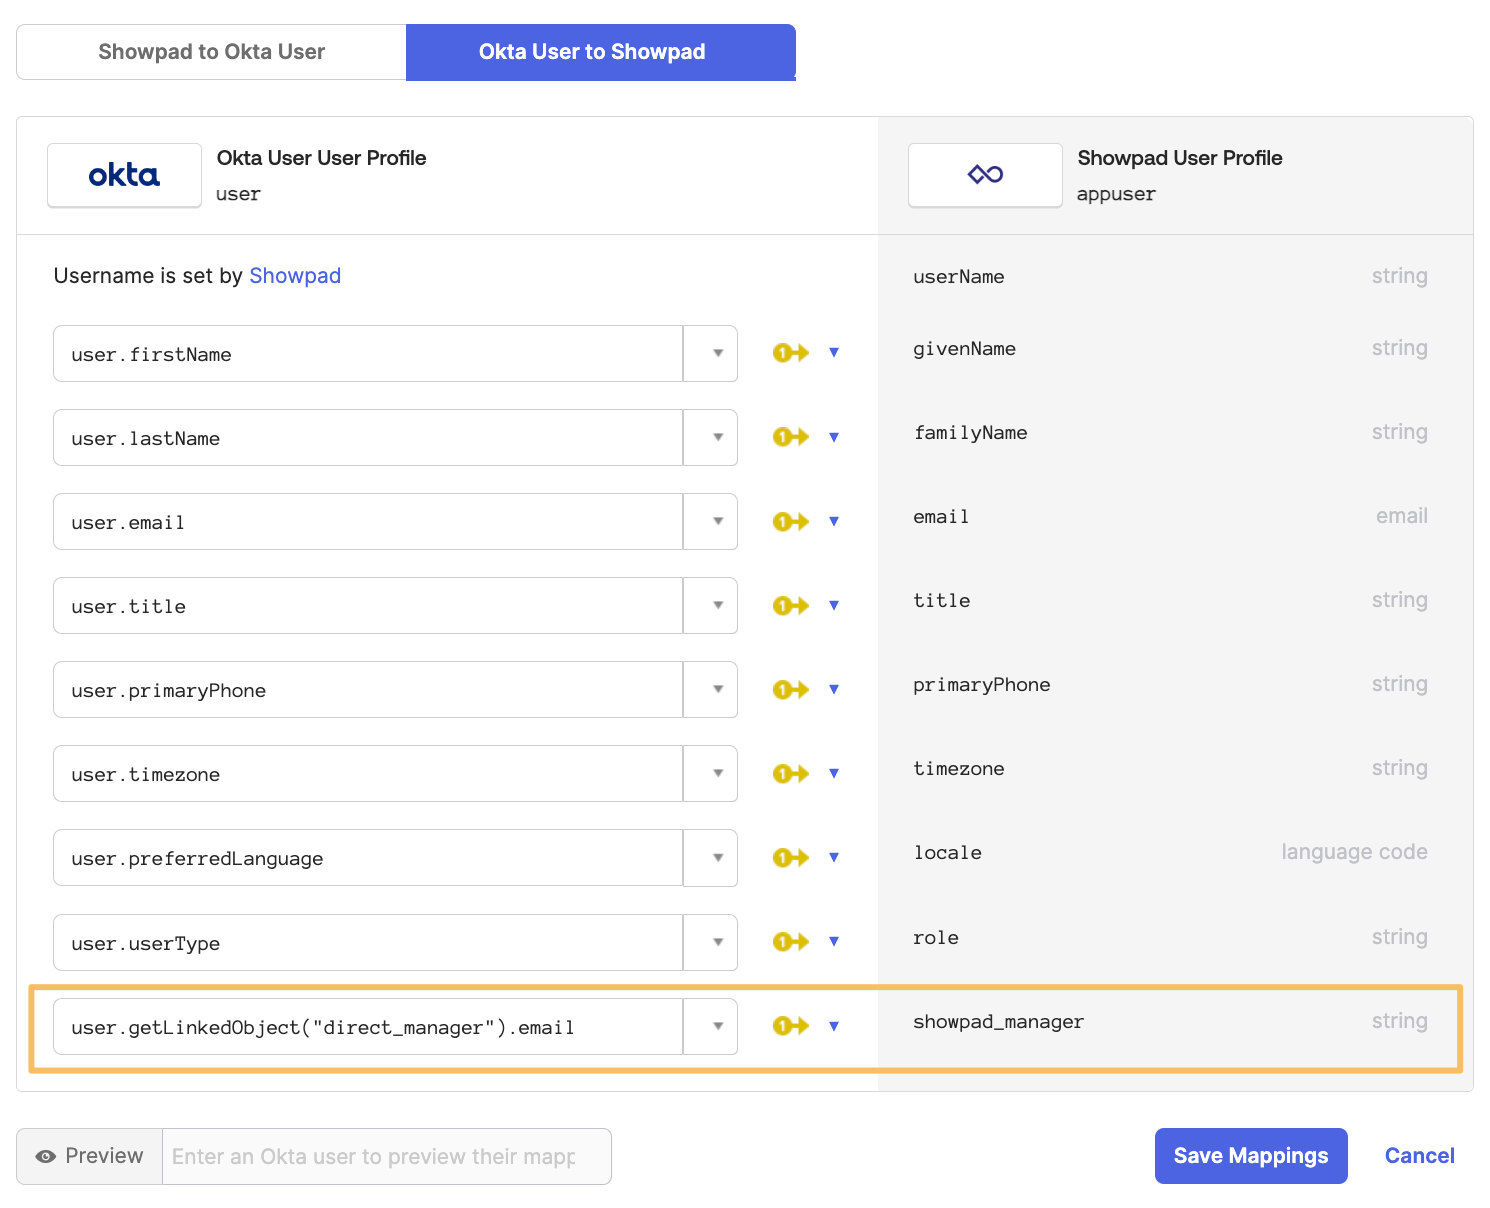Click yellow mapping arrow icon for familyName
The width and height of the screenshot is (1490, 1208).
(790, 437)
